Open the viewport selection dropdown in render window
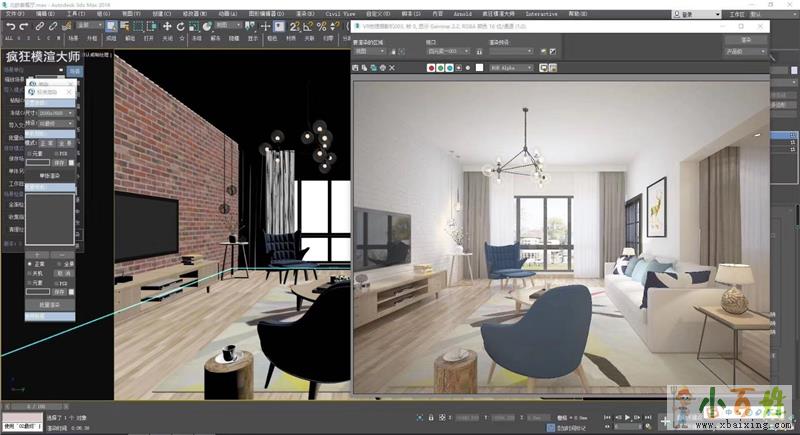The height and width of the screenshot is (435, 800). [447, 51]
